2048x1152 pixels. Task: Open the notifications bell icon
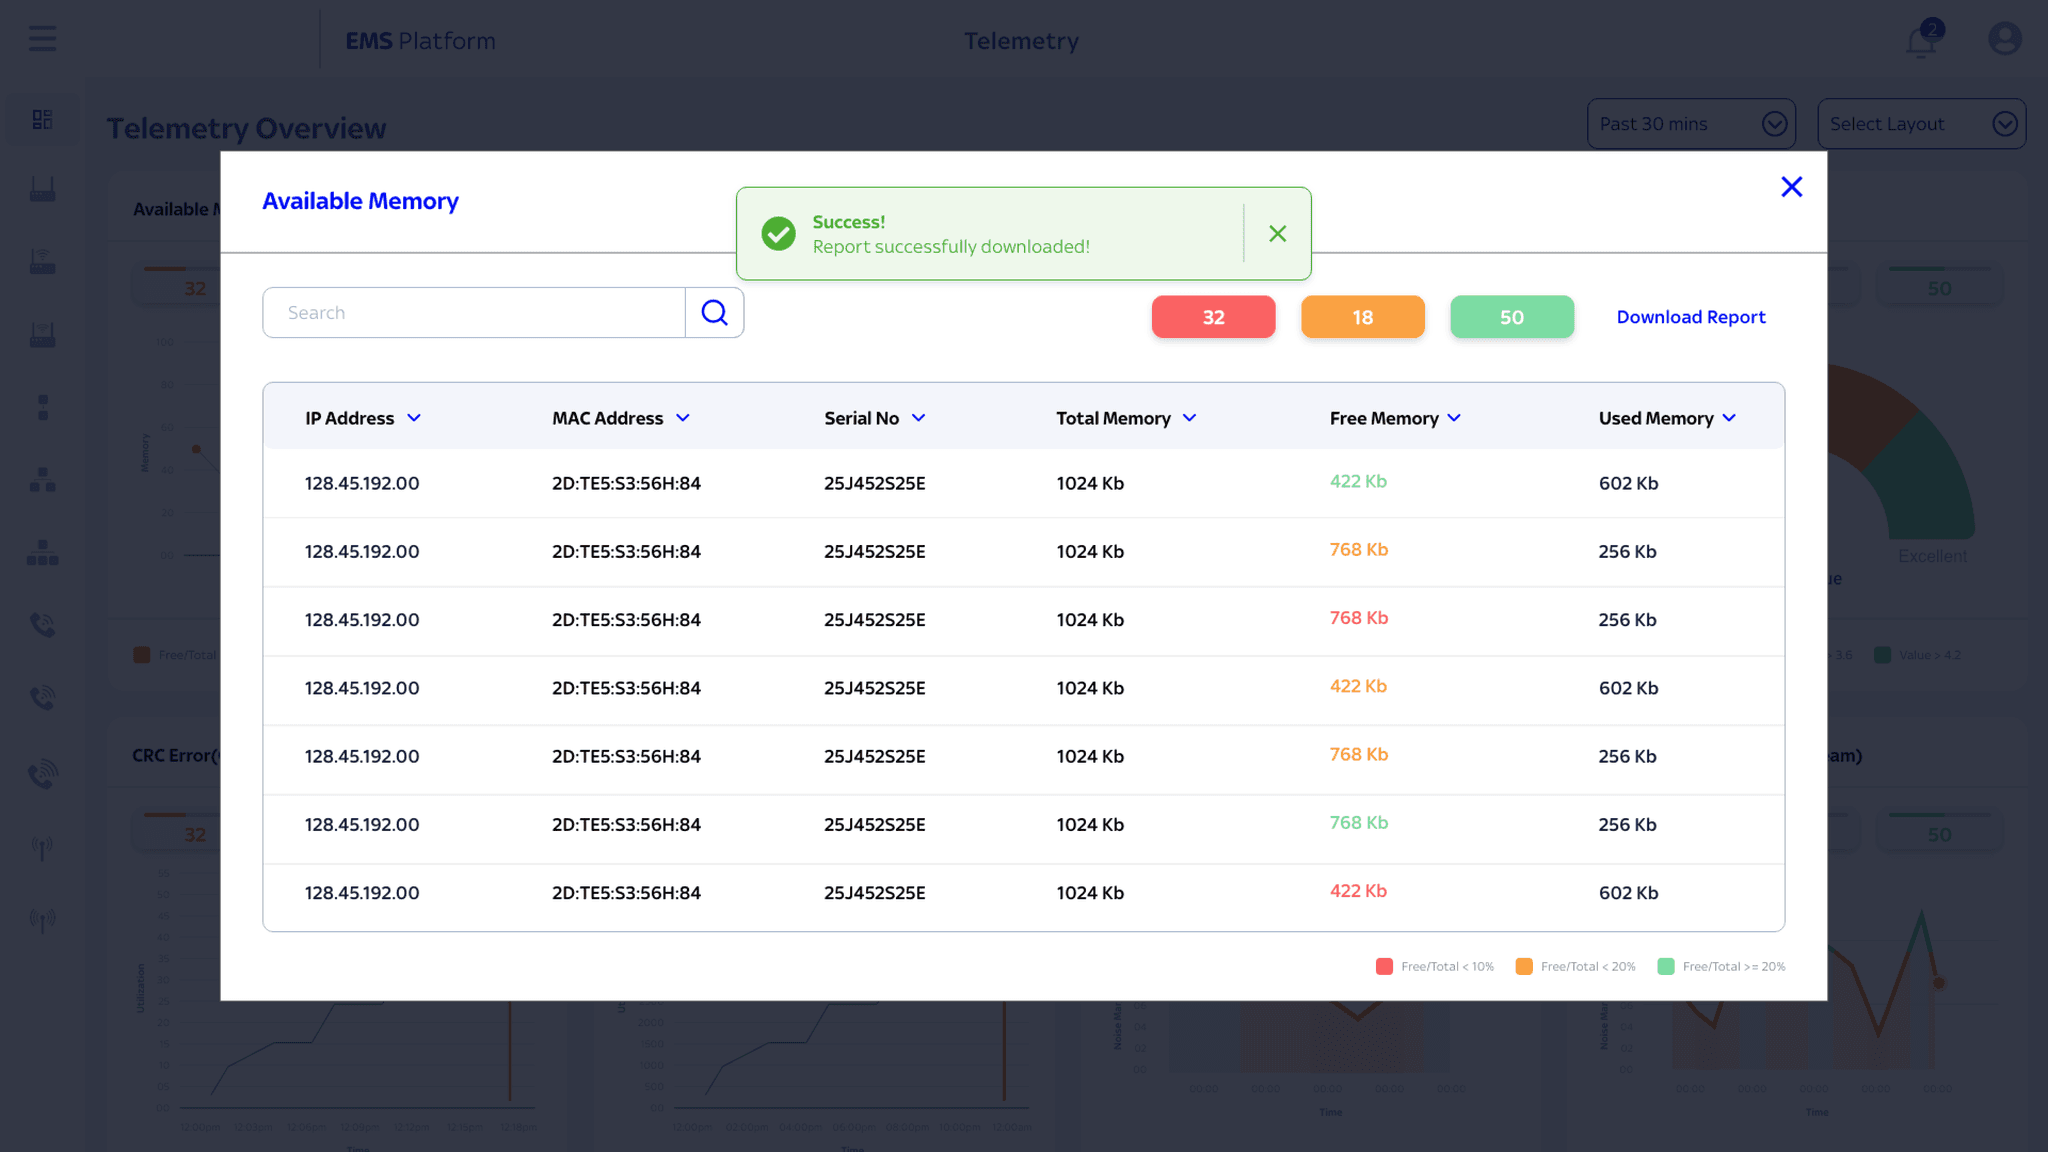click(x=1920, y=42)
